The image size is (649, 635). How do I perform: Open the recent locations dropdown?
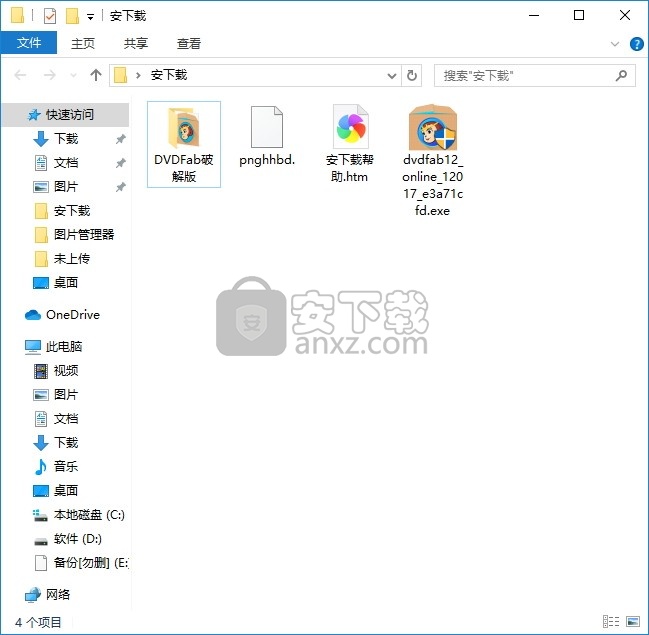click(x=73, y=75)
